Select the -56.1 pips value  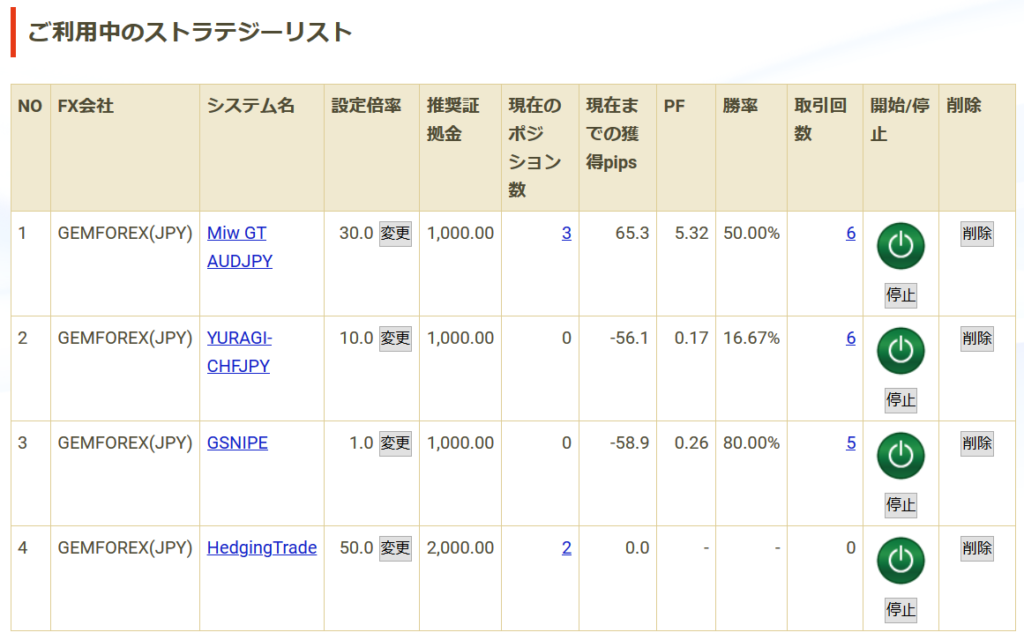(x=629, y=338)
